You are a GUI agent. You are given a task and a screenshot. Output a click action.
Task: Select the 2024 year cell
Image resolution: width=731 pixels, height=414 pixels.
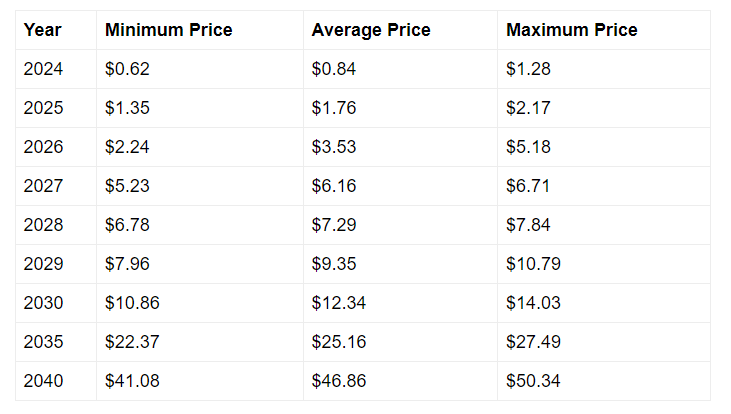pos(43,69)
